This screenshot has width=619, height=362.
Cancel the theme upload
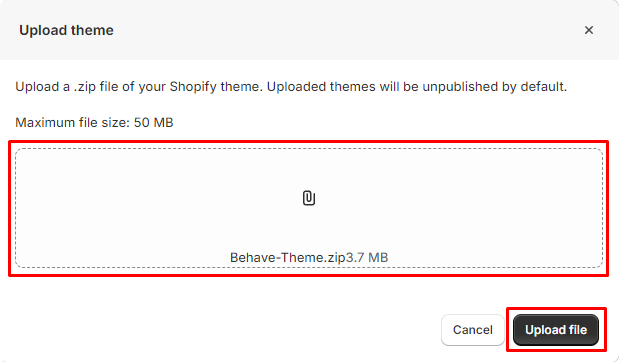(473, 330)
